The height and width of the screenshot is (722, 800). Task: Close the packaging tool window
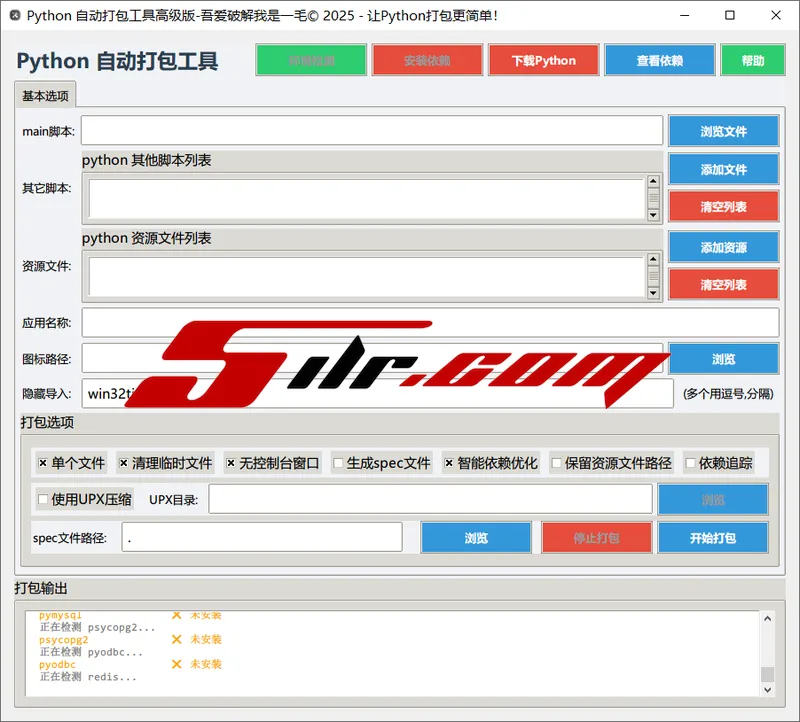coord(776,15)
